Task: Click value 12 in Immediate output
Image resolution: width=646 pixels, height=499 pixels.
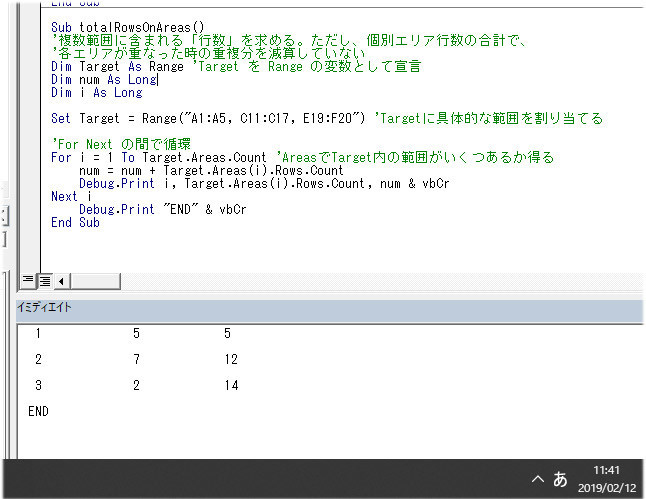Action: point(231,359)
